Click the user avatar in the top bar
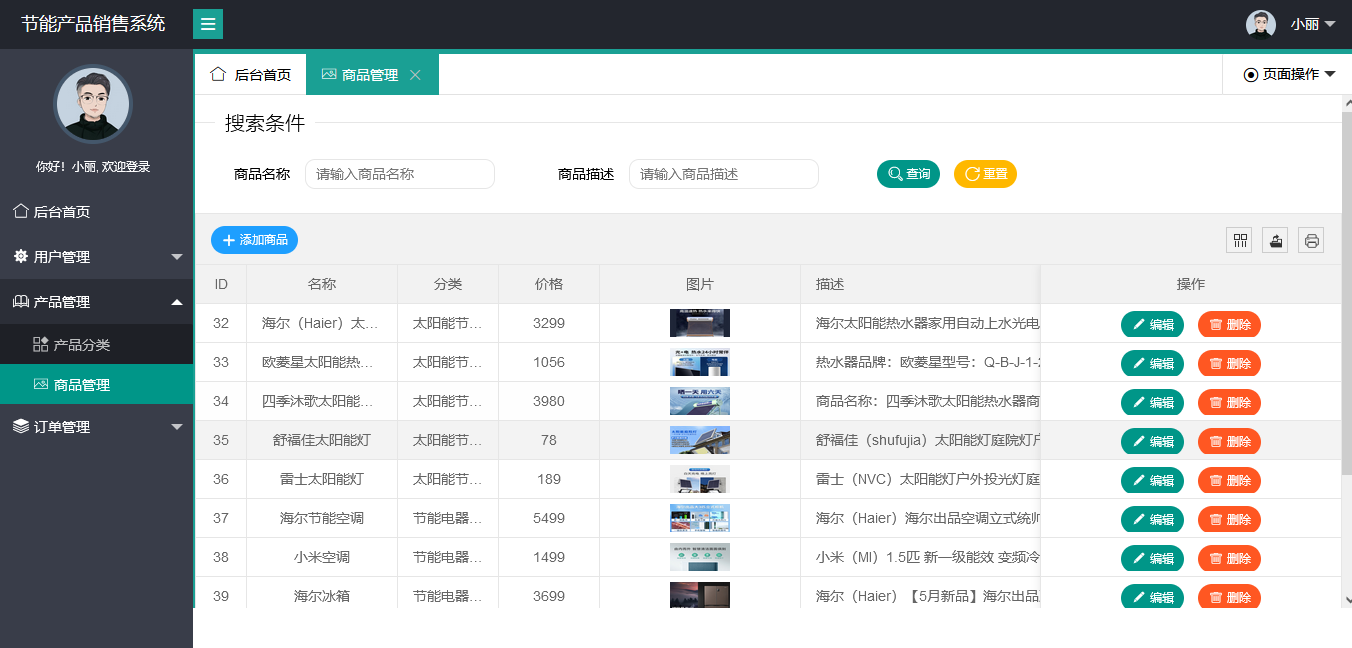 (x=1260, y=24)
